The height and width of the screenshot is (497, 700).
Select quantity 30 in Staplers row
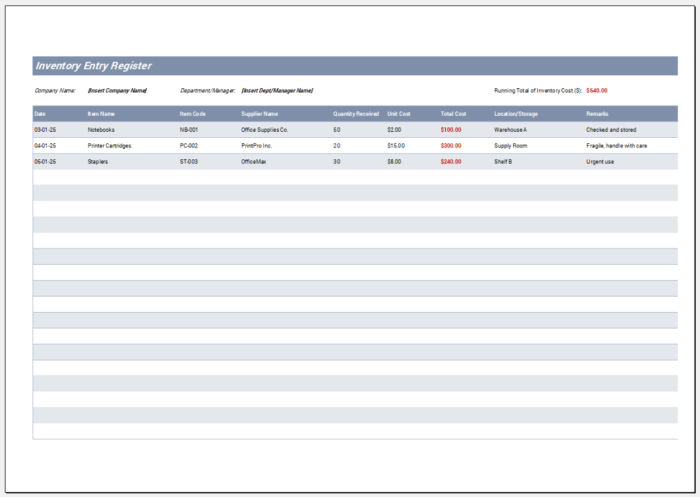337,162
